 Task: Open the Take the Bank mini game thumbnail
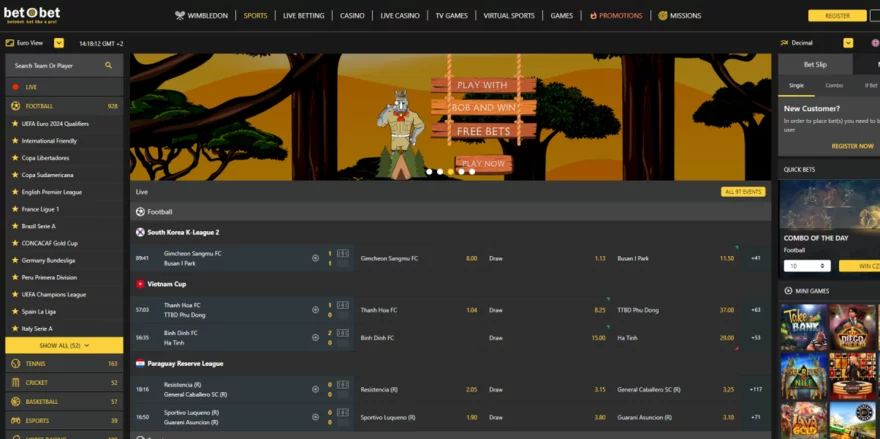802,326
